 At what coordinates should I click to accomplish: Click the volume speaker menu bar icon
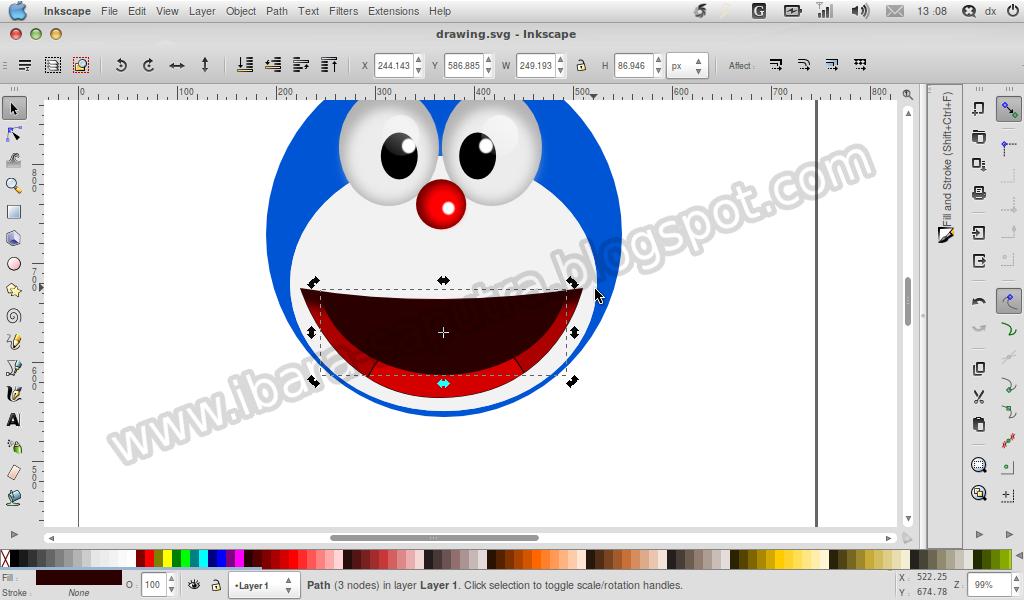pos(860,11)
